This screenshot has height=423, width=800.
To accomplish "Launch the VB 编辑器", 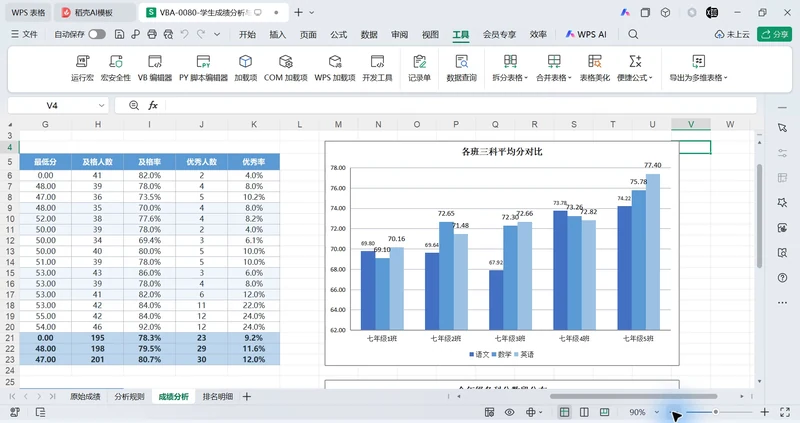I will 155,68.
